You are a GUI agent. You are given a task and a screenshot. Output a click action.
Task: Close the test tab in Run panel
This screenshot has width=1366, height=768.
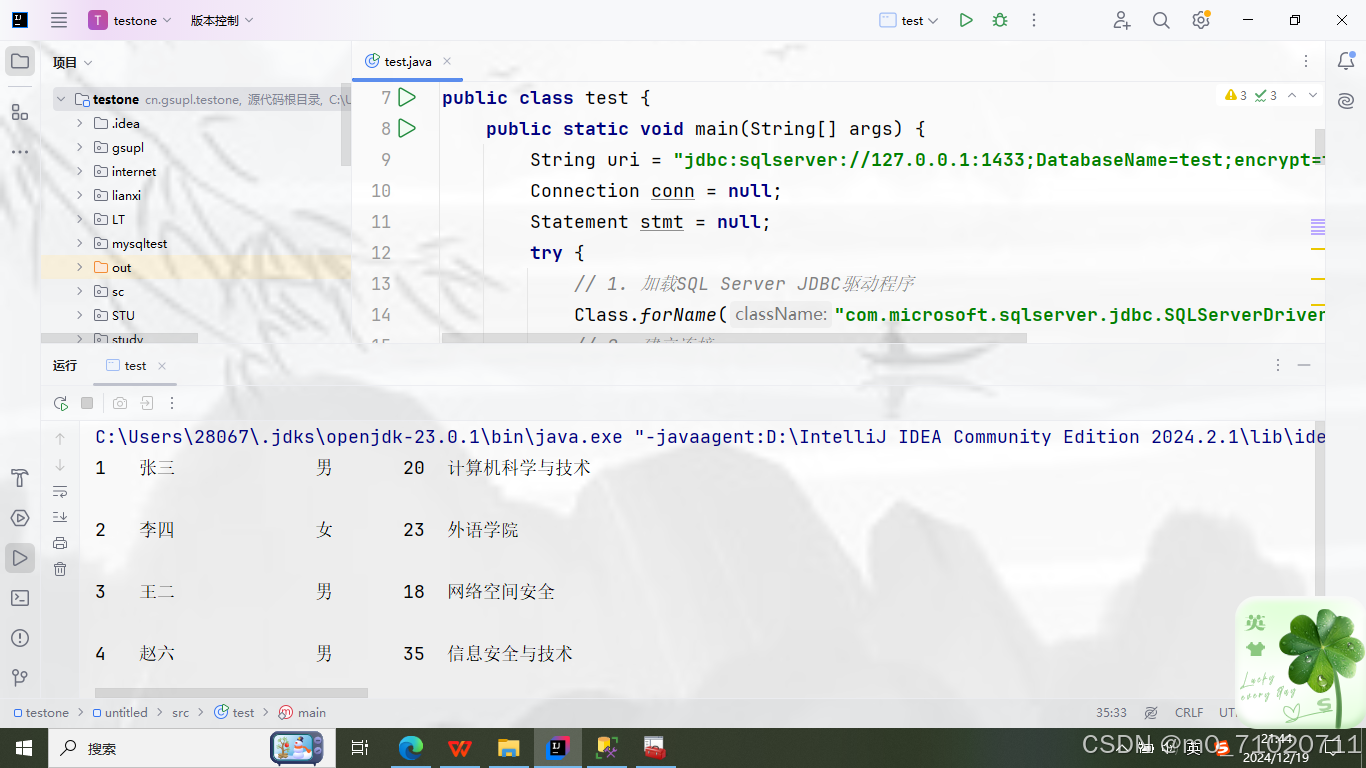point(162,366)
